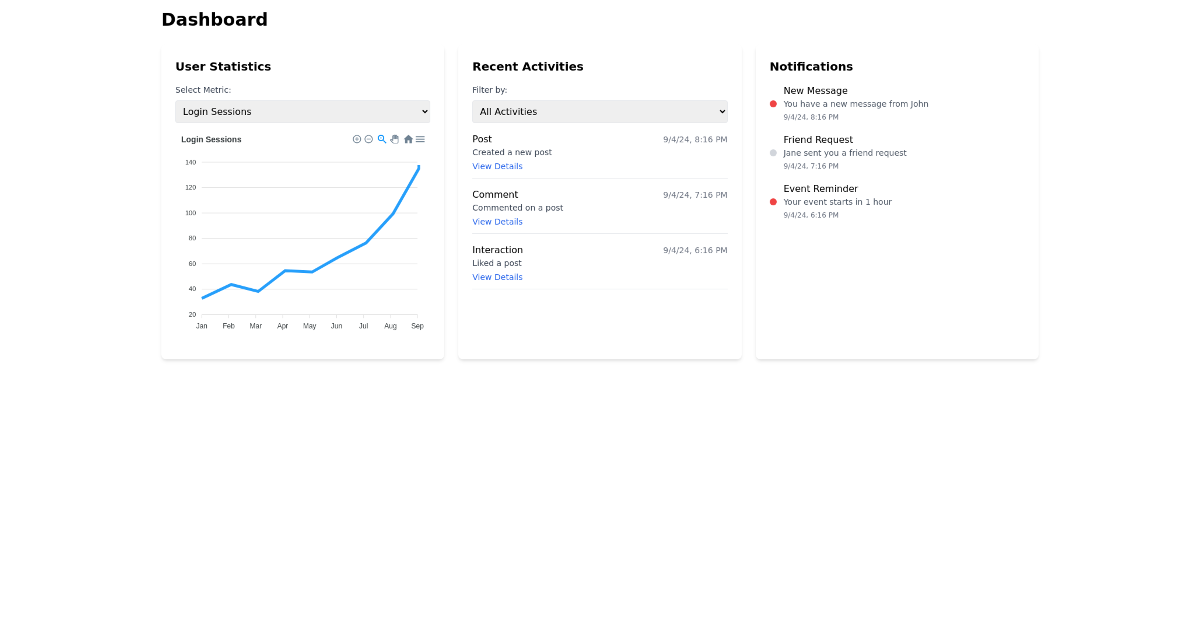The width and height of the screenshot is (1200, 630).
Task: Toggle the gray read dot on Friend Request
Action: point(772,153)
